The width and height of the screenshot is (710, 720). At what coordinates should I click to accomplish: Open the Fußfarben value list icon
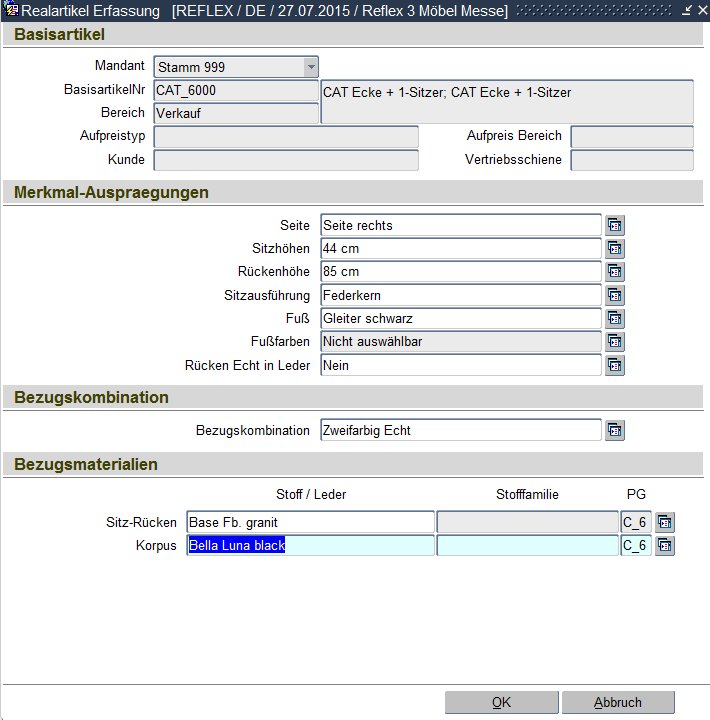pyautogui.click(x=615, y=342)
